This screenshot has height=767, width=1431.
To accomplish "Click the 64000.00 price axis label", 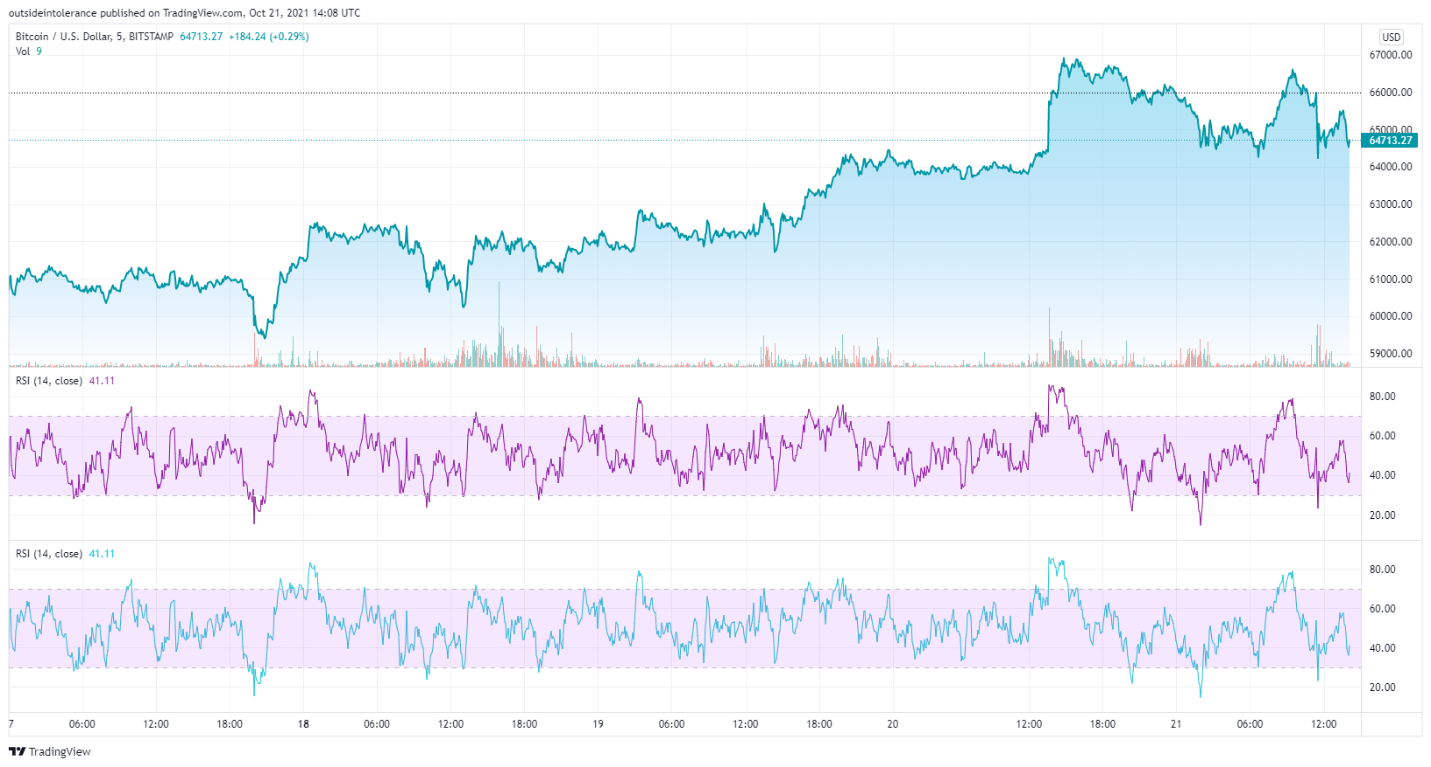I will point(1390,167).
